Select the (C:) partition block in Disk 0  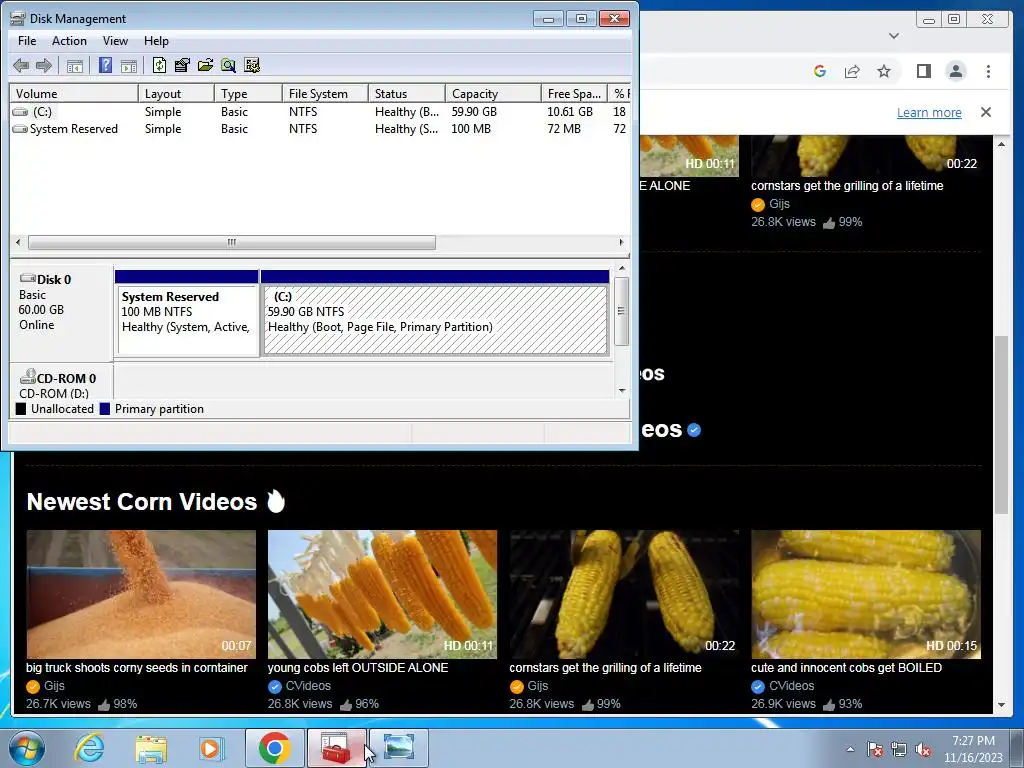[435, 313]
